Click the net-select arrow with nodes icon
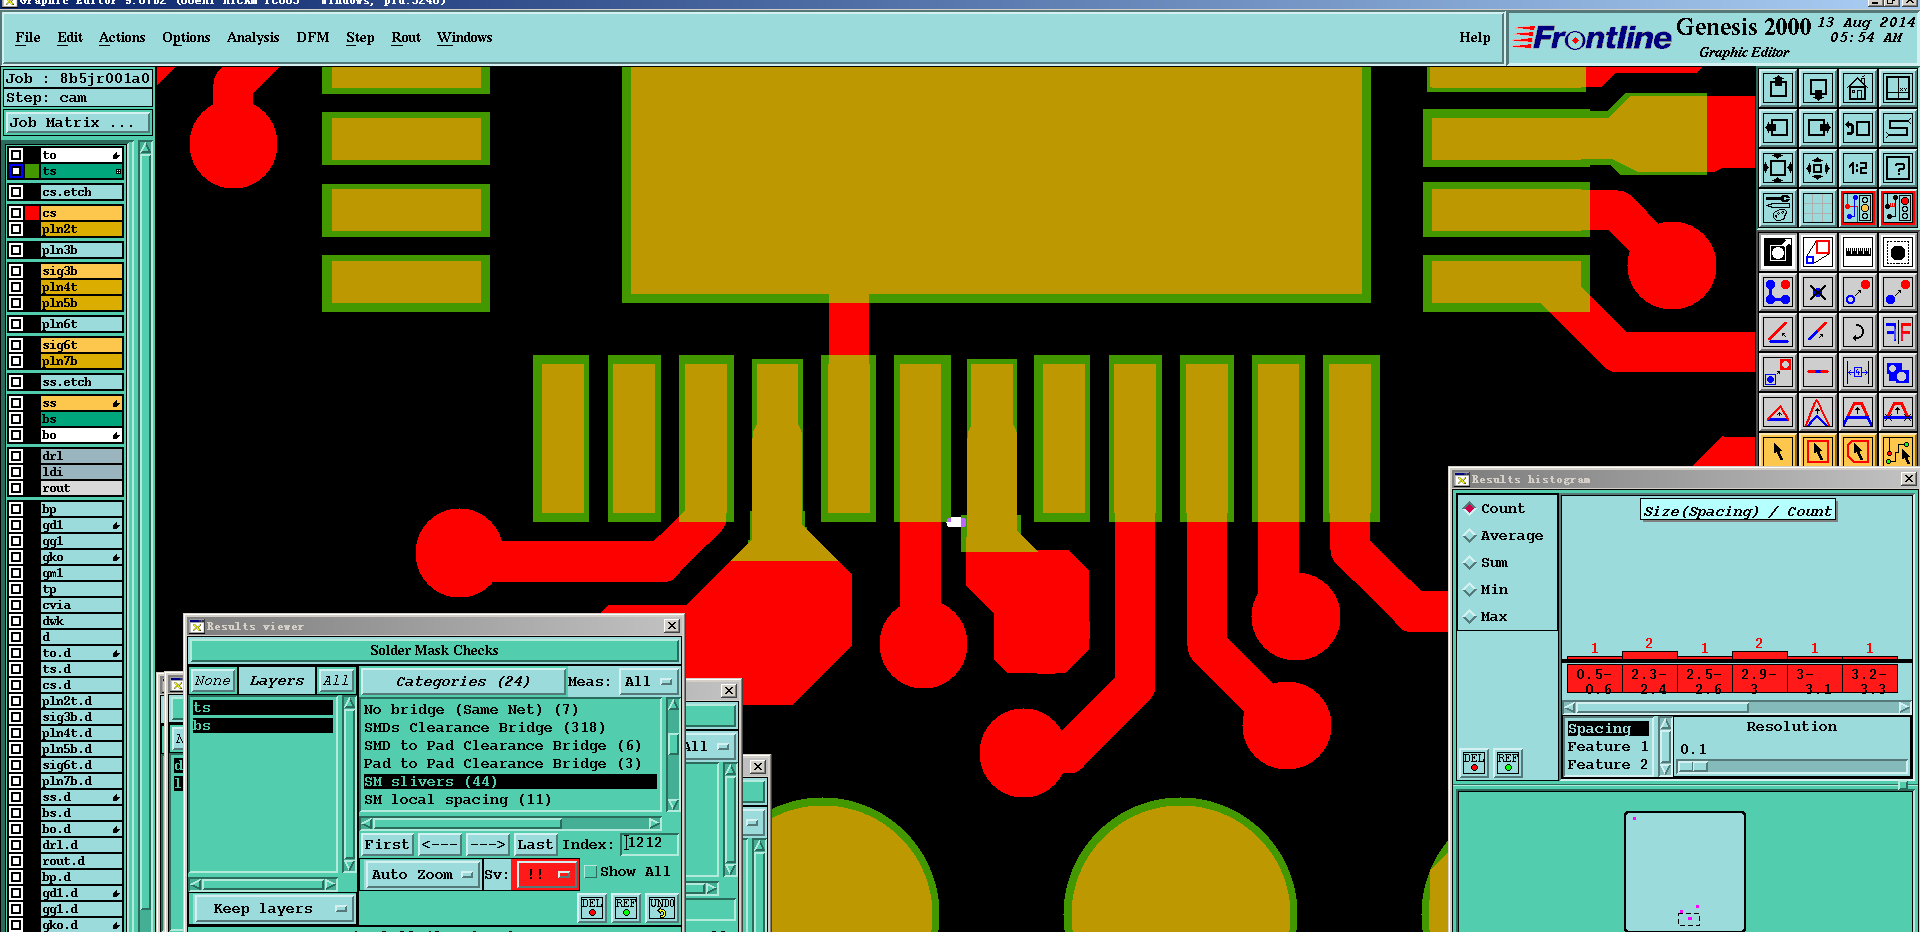The image size is (1920, 932). pyautogui.click(x=1898, y=451)
